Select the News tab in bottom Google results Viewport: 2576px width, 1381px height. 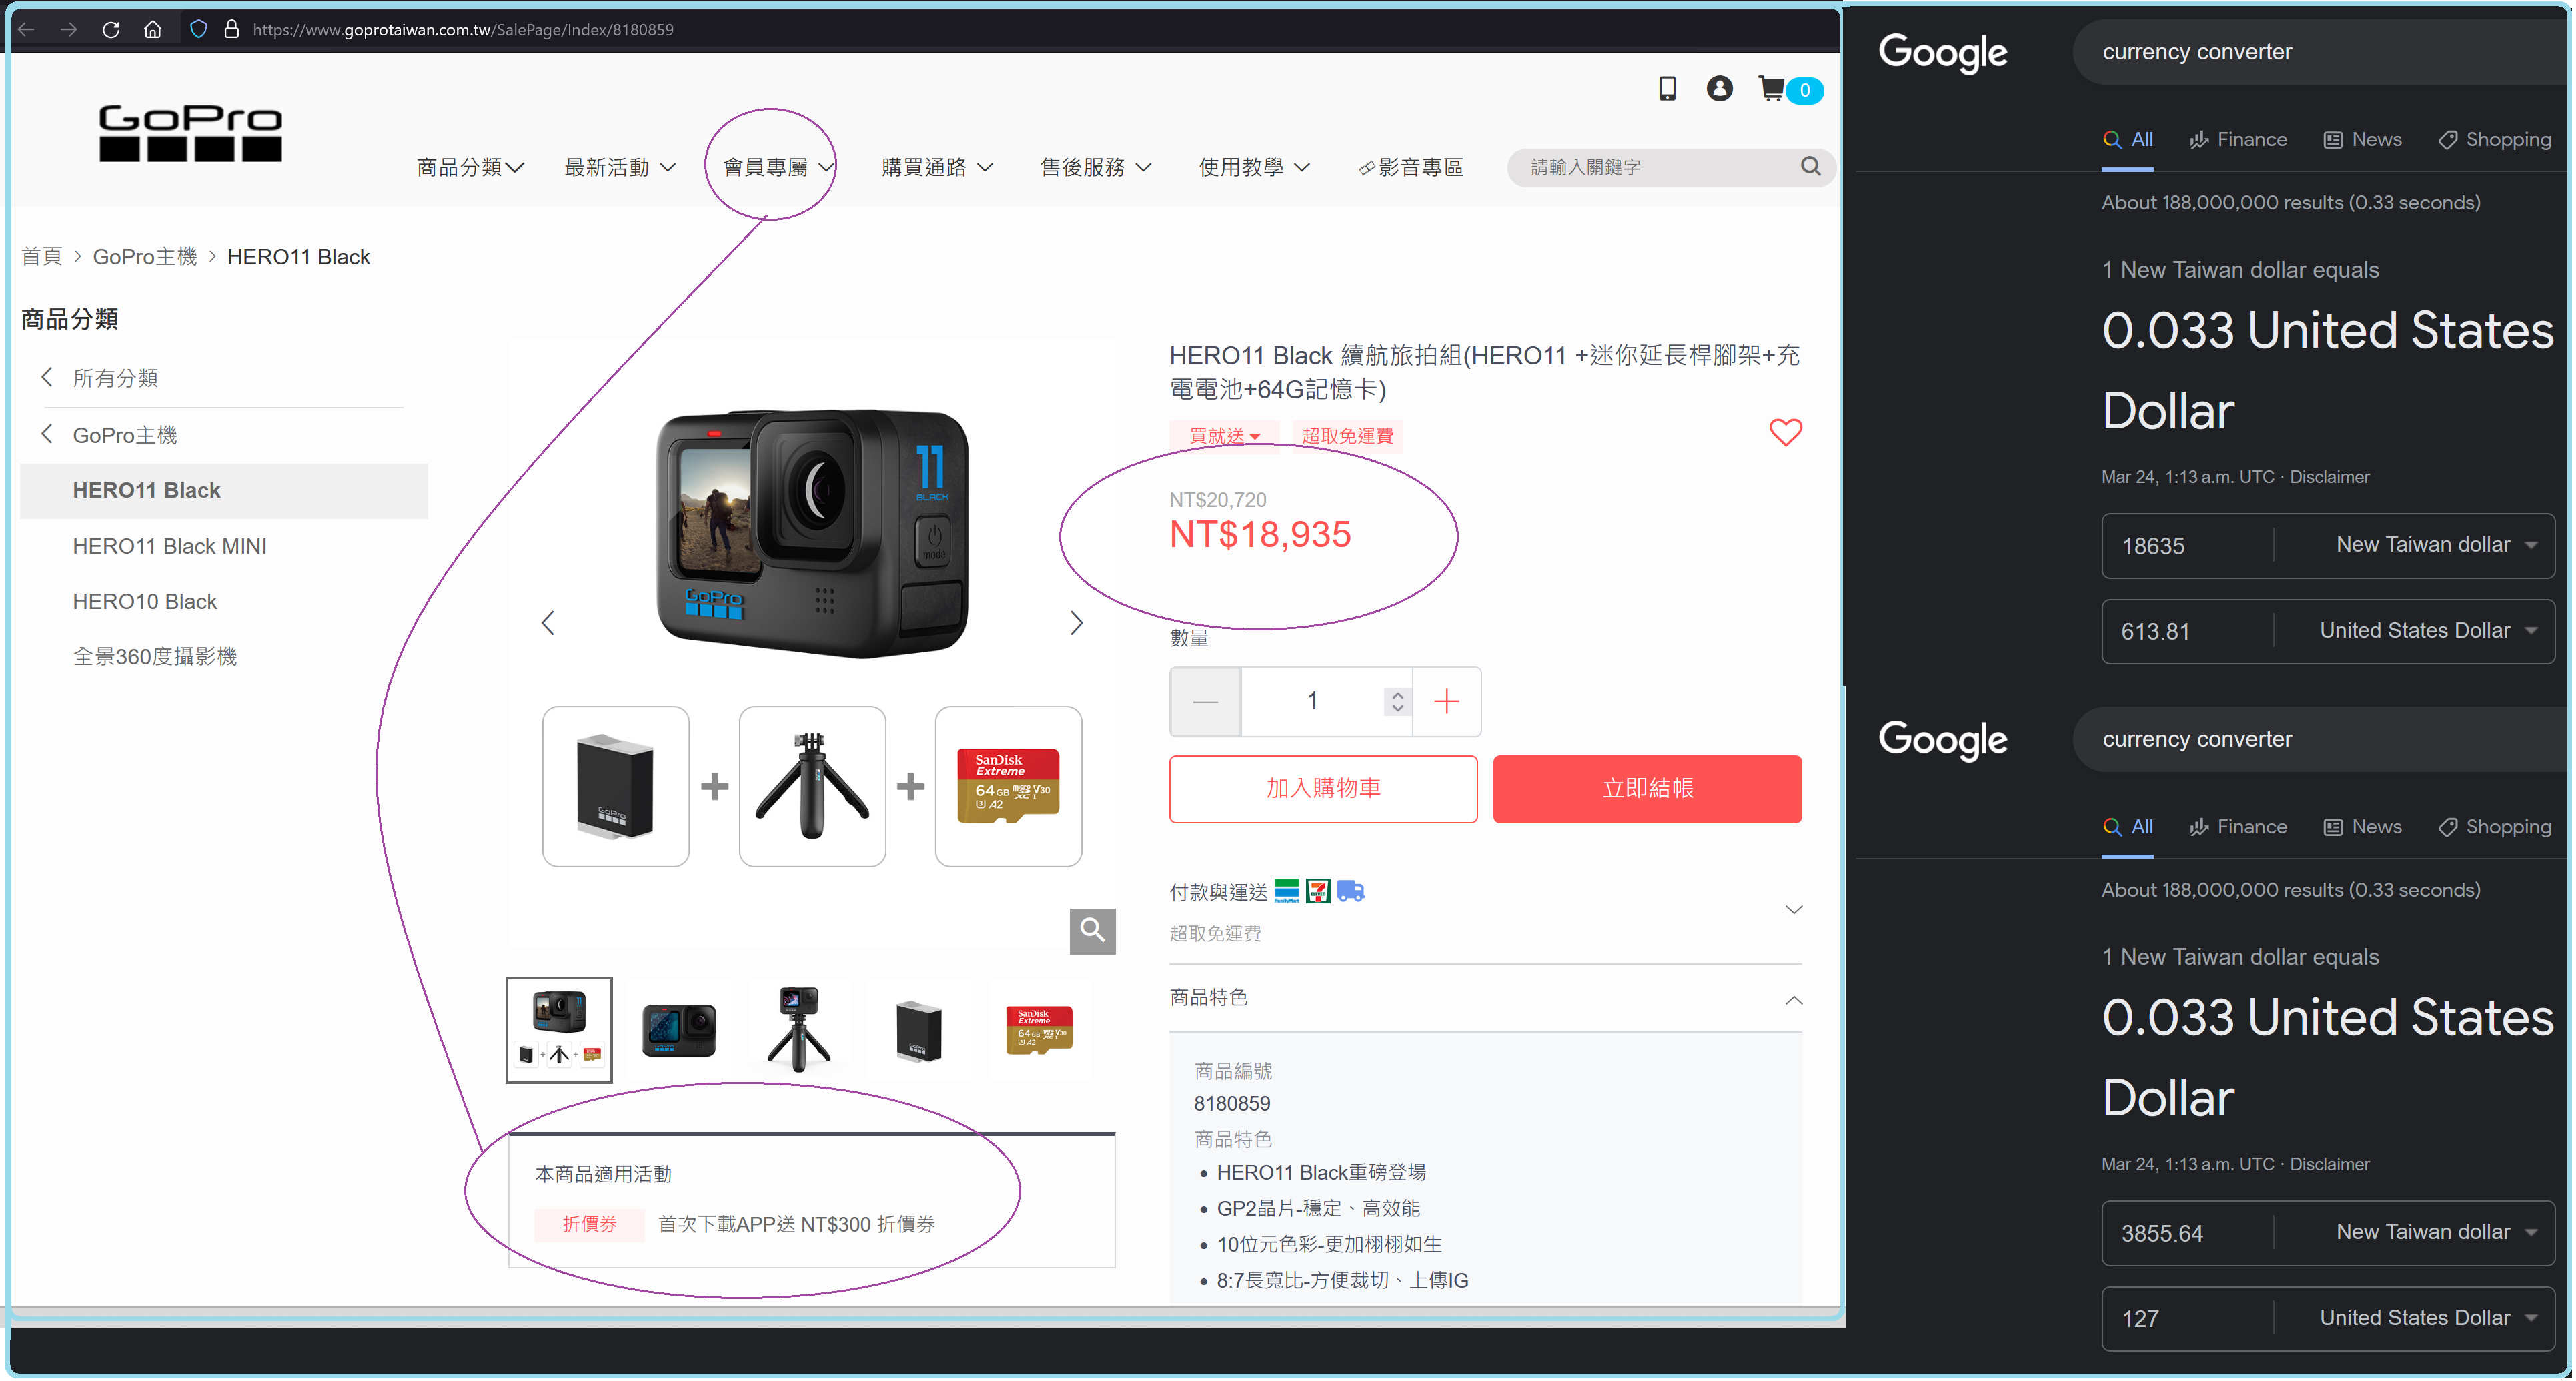tap(2362, 827)
